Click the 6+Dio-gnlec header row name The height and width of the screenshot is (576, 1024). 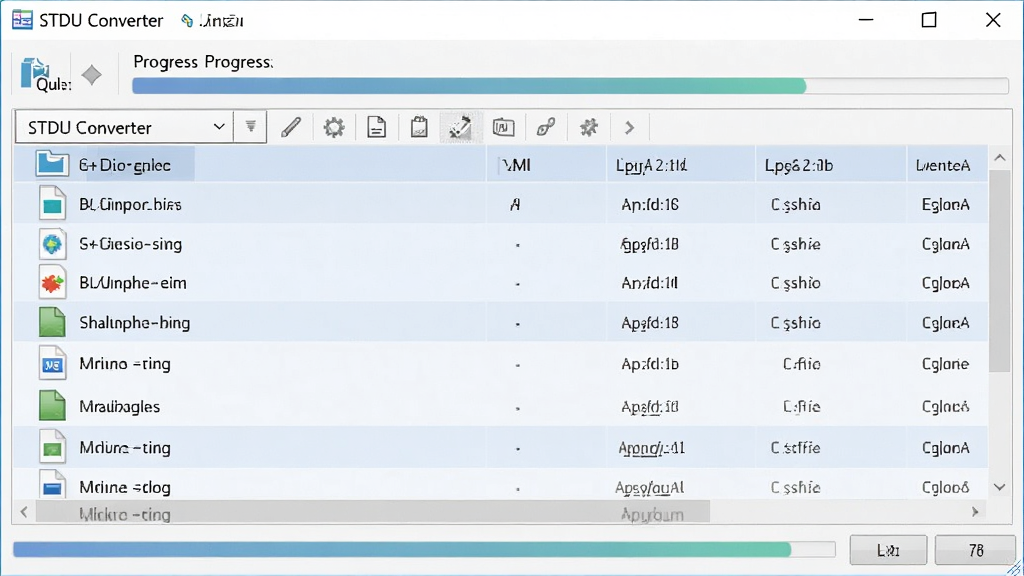[125, 165]
